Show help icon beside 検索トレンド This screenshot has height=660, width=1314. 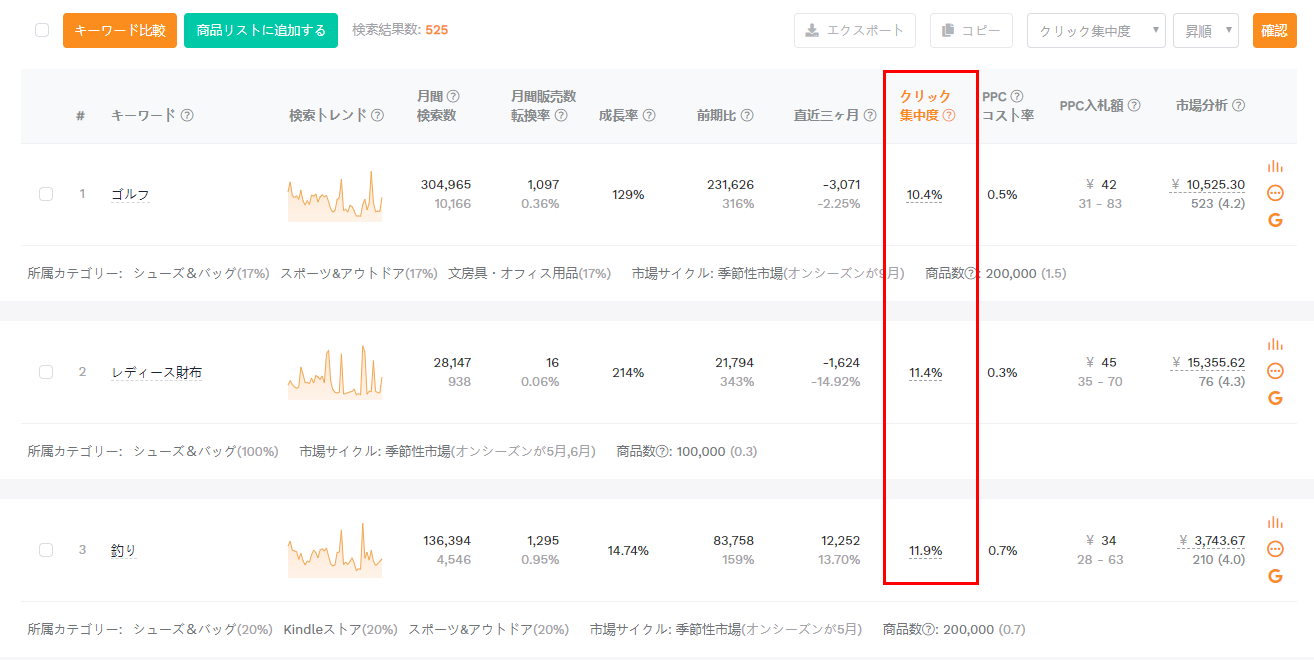click(377, 115)
